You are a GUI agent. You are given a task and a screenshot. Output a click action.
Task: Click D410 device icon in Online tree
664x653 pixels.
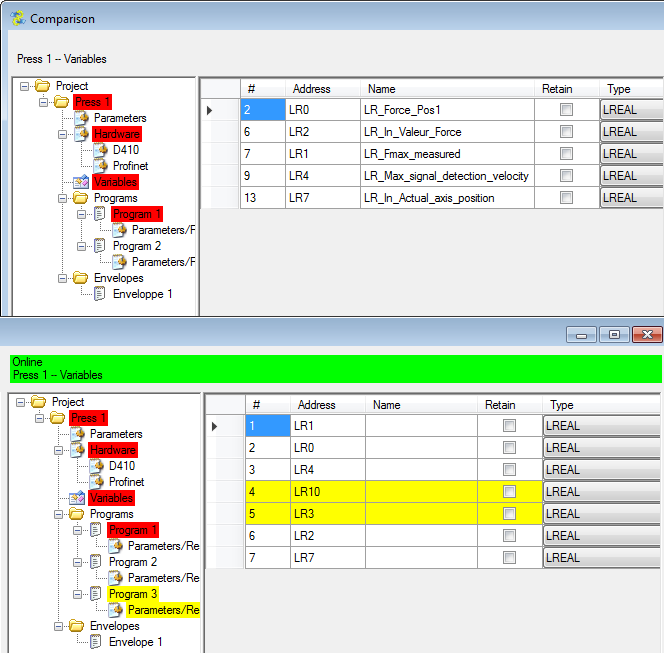[97, 466]
